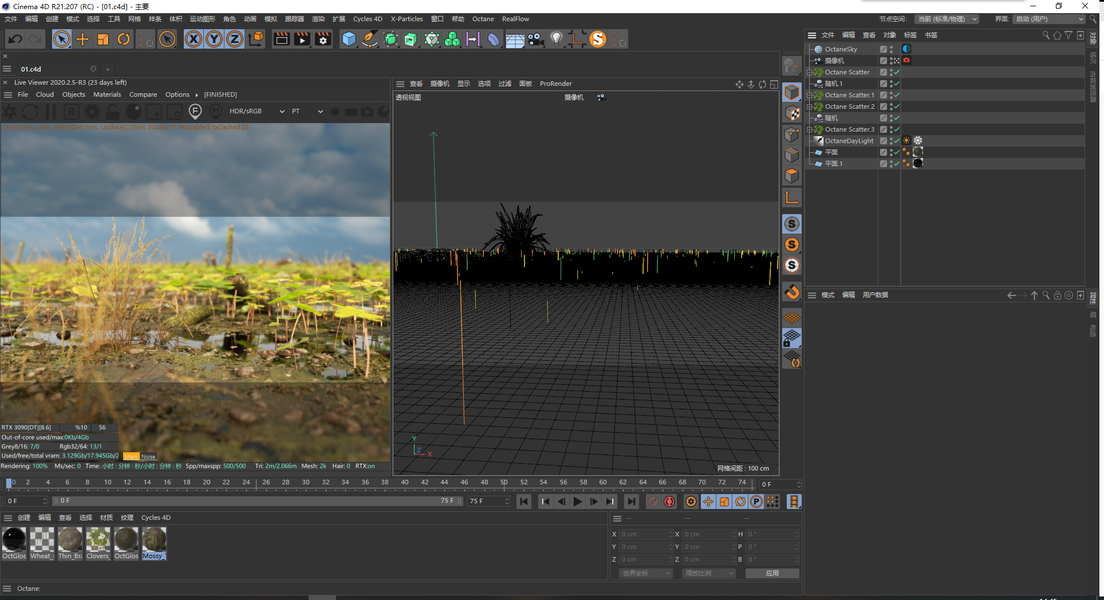Toggle visibility dots for OctaneSky object
This screenshot has width=1104, height=600.
[x=891, y=49]
